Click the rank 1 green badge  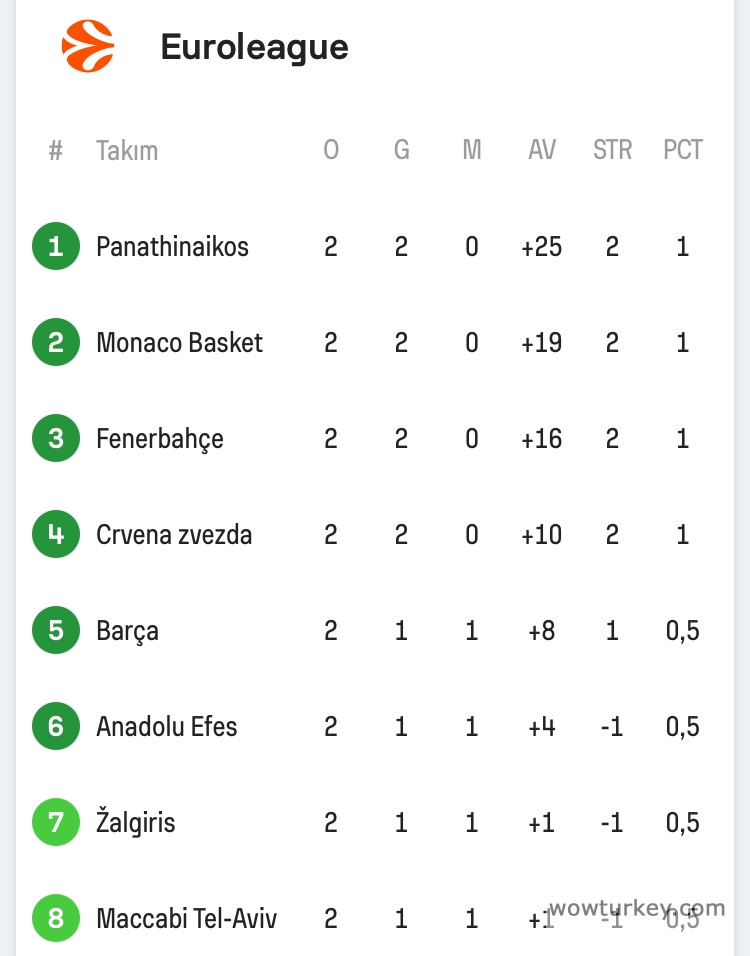[56, 246]
